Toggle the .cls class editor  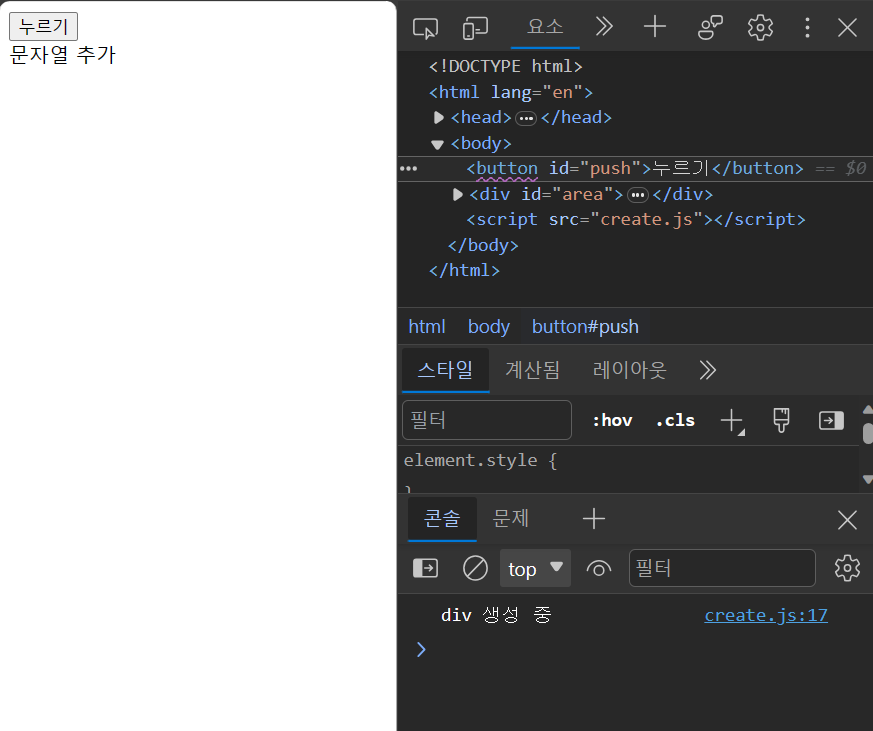(x=675, y=420)
